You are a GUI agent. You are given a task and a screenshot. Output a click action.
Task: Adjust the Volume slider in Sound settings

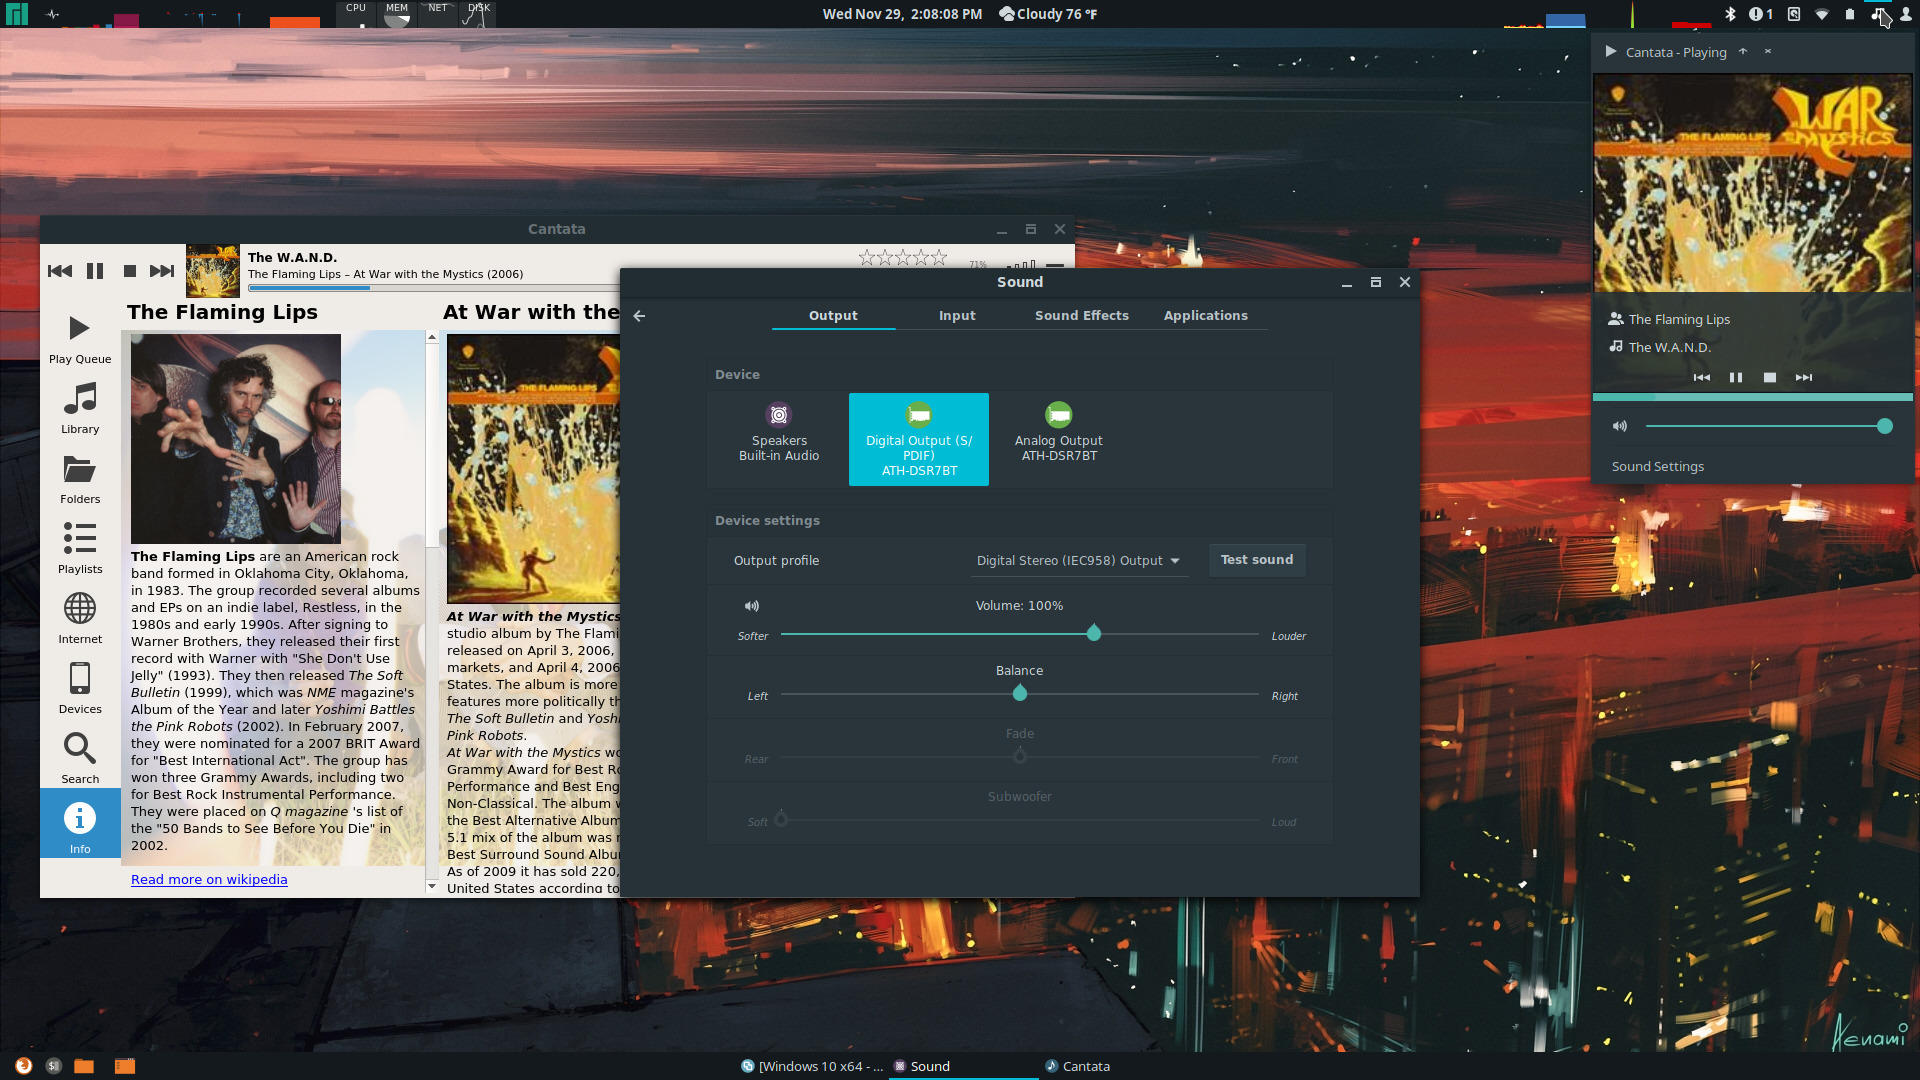(1019, 634)
